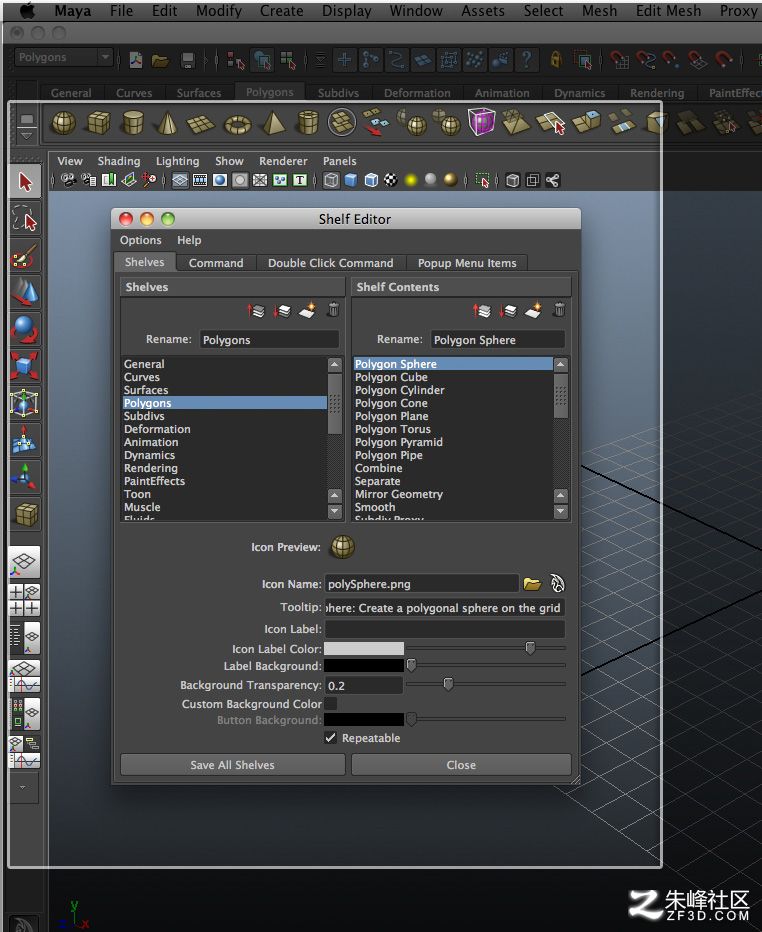Image resolution: width=762 pixels, height=932 pixels.
Task: Enable Custom Background Color checkbox
Action: (330, 704)
